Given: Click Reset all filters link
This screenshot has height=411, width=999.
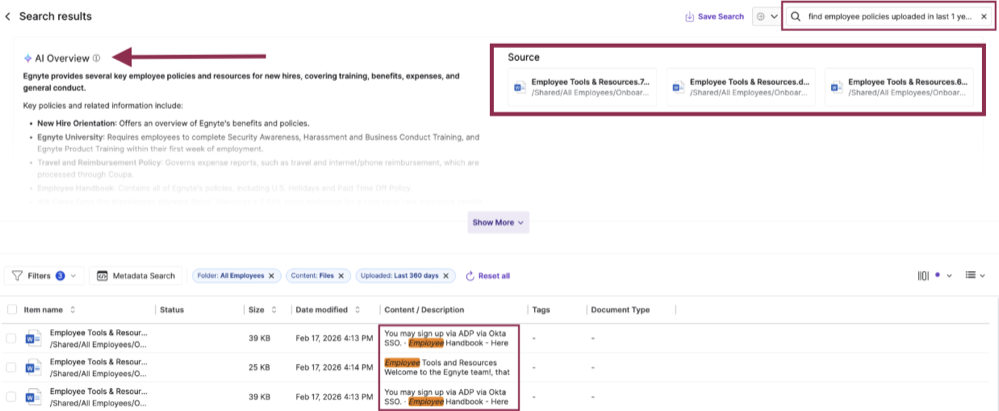Looking at the screenshot, I should (488, 276).
